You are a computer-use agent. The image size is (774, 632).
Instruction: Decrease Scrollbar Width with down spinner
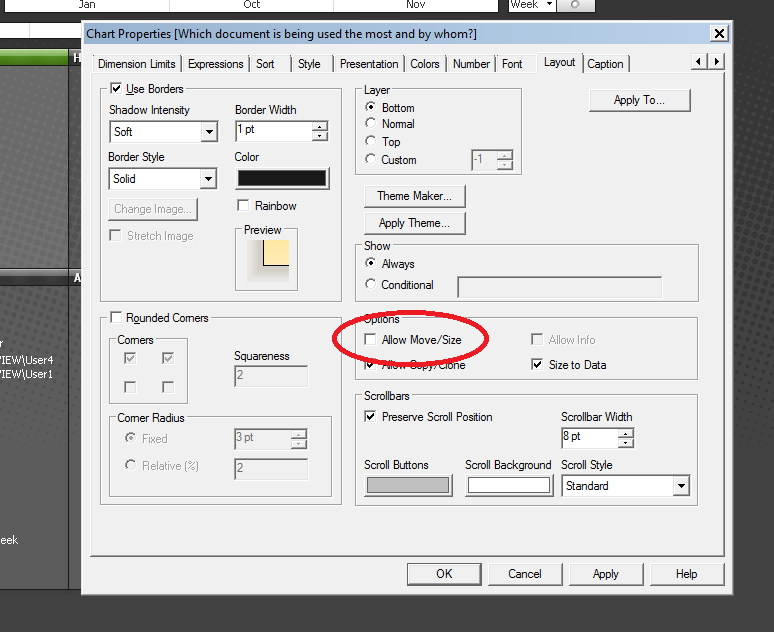click(625, 443)
